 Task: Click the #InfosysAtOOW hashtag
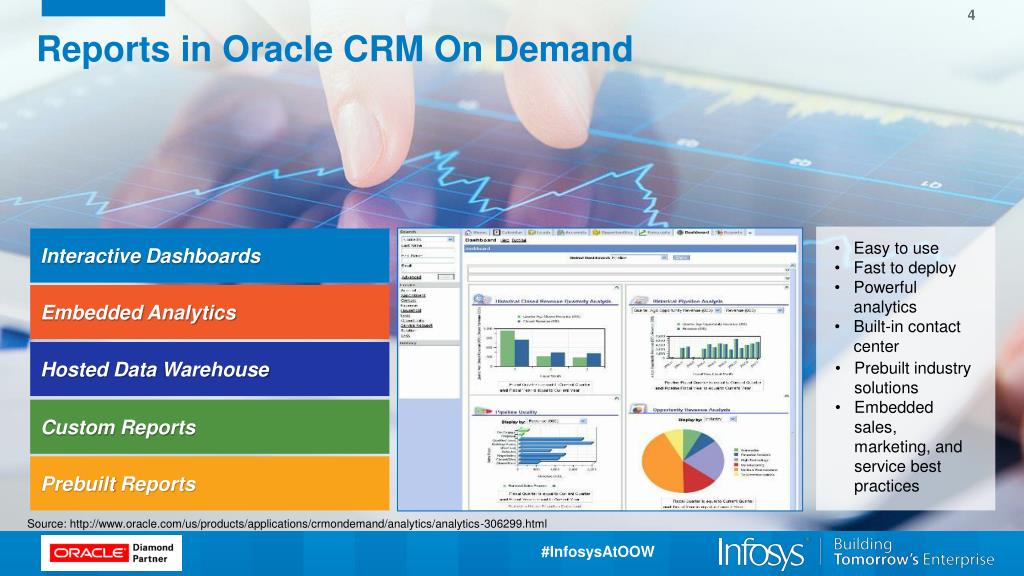(x=598, y=552)
